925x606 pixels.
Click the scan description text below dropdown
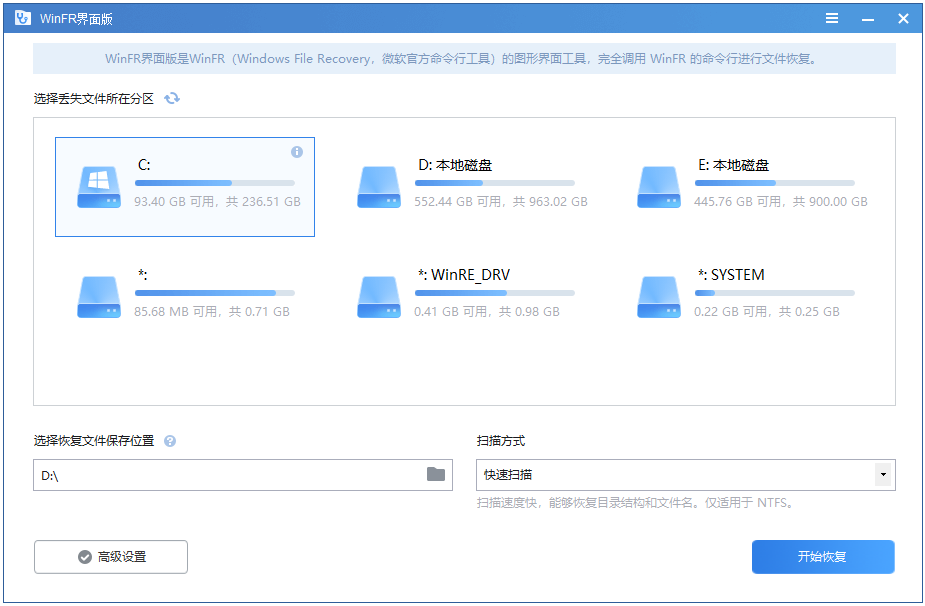pos(635,503)
